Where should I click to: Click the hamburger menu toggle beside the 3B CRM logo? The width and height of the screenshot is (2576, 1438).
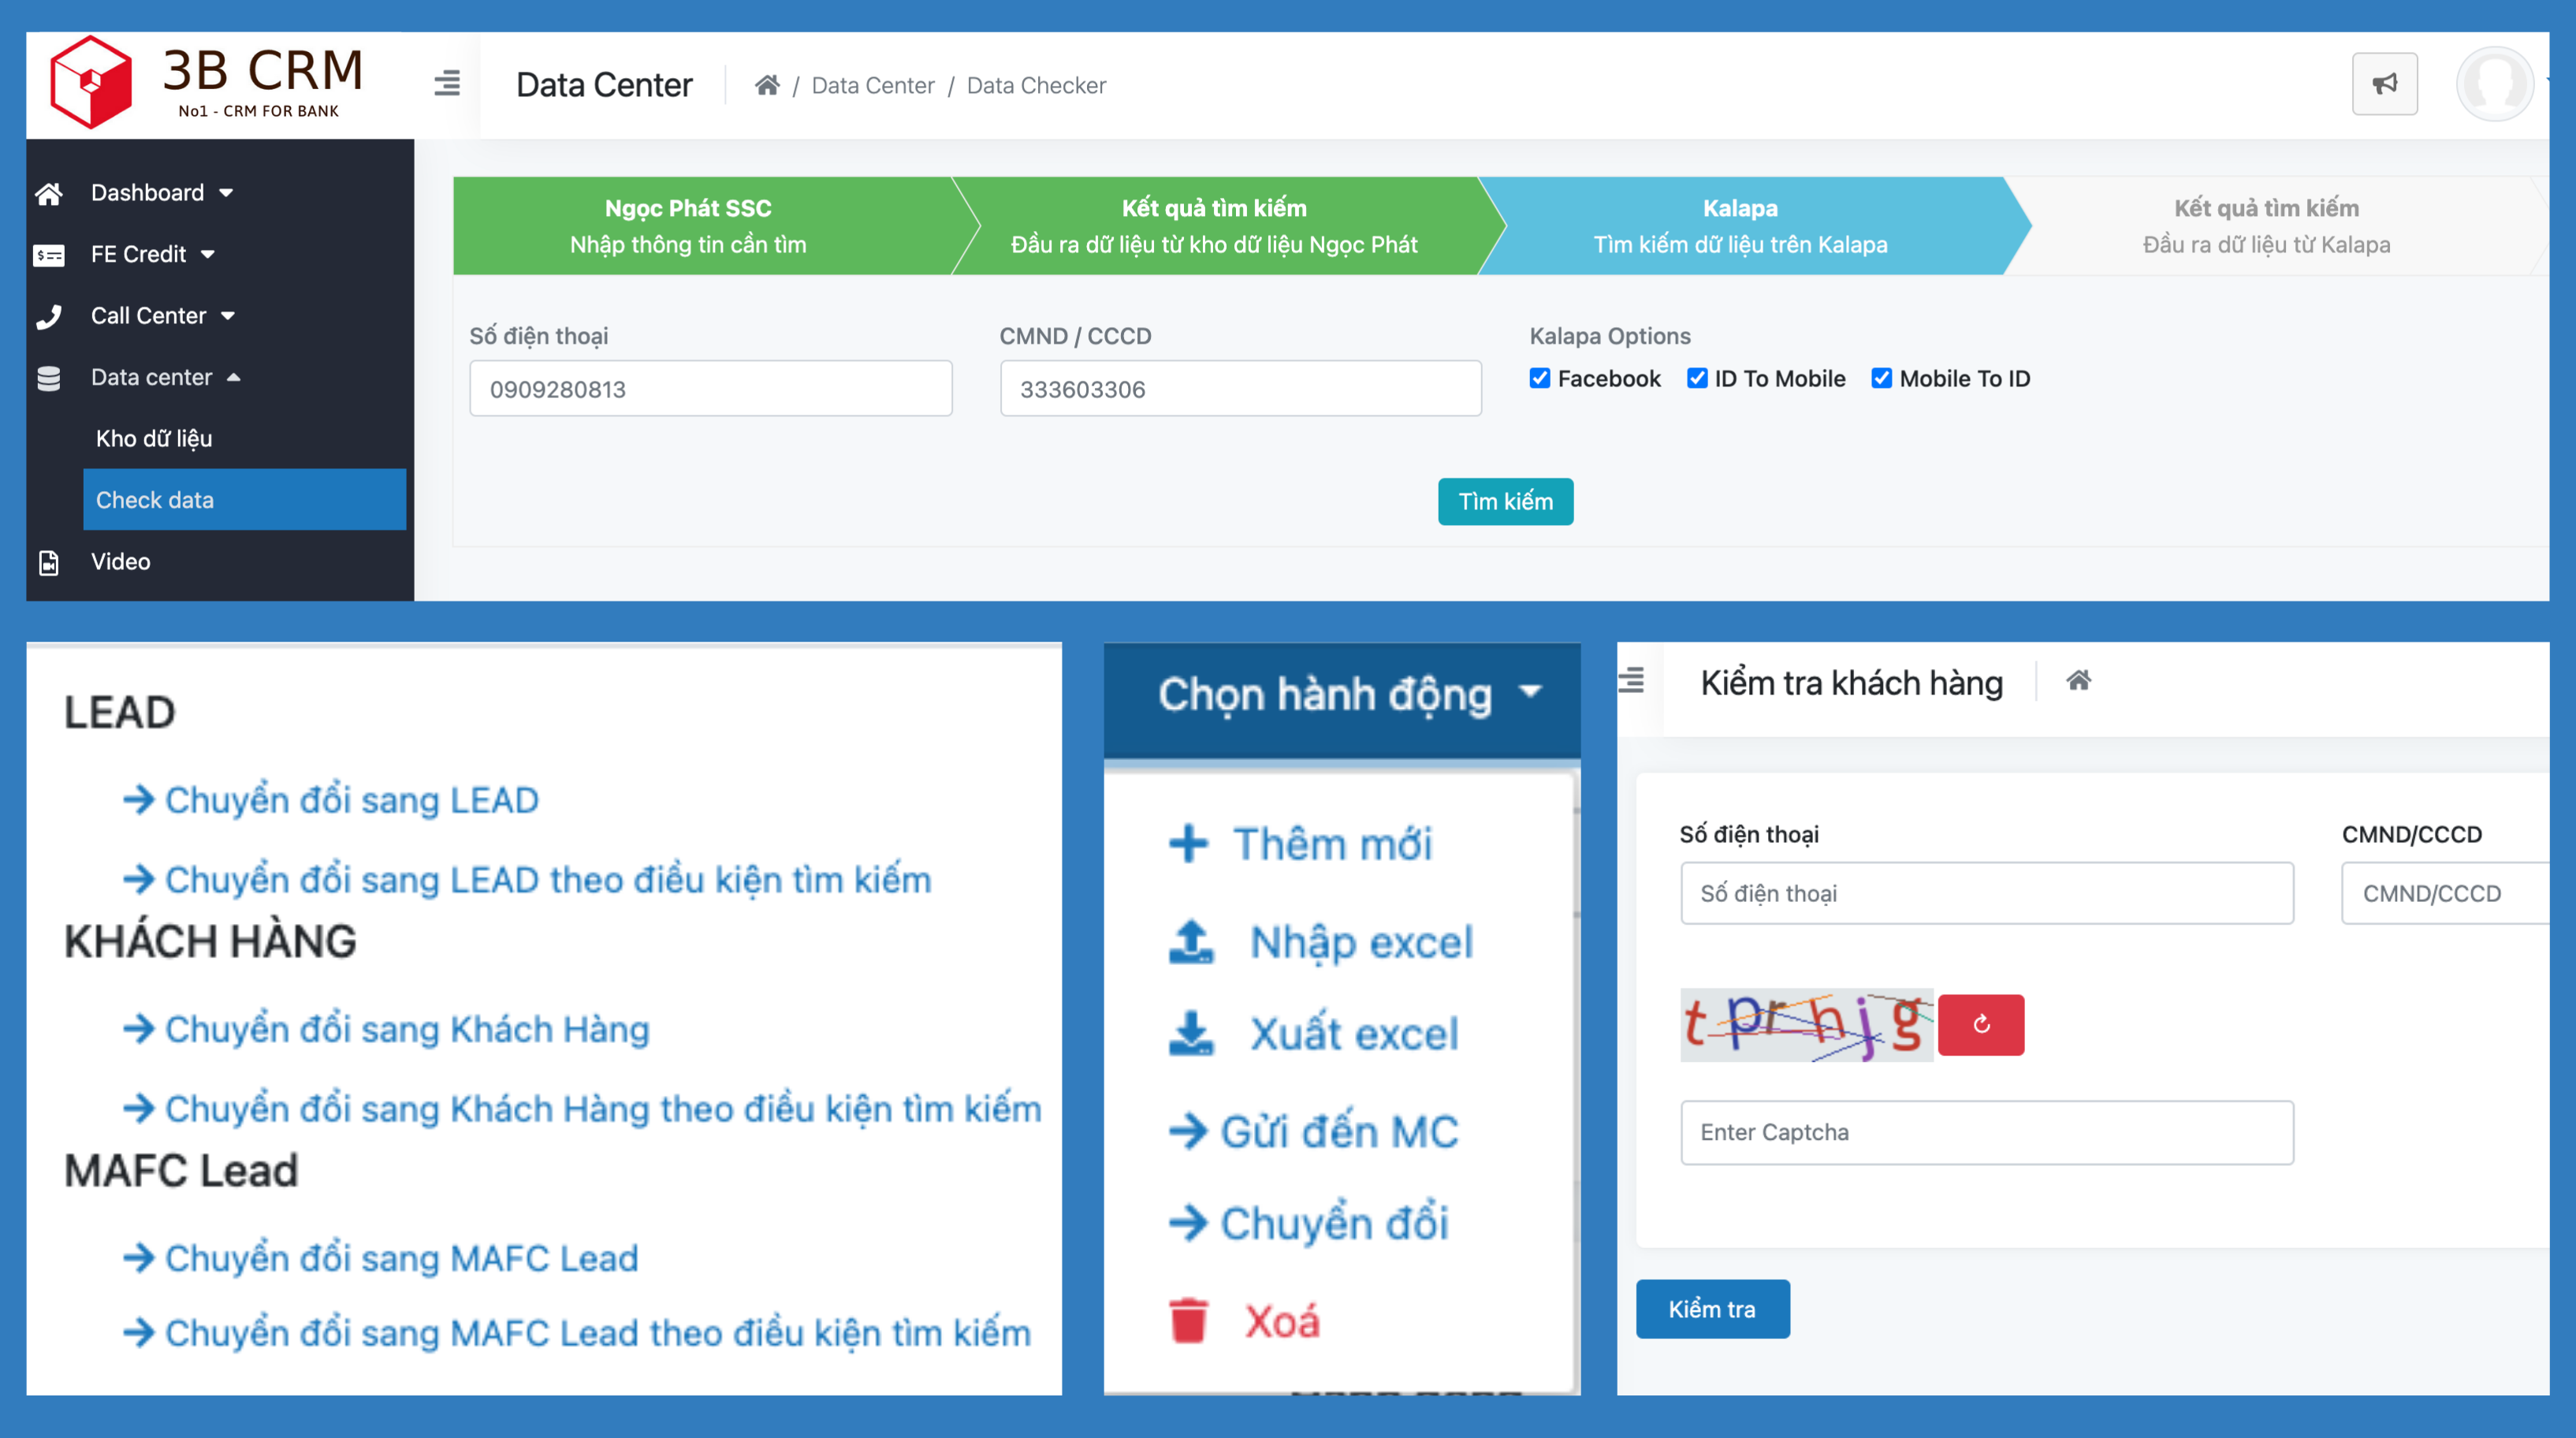447,83
